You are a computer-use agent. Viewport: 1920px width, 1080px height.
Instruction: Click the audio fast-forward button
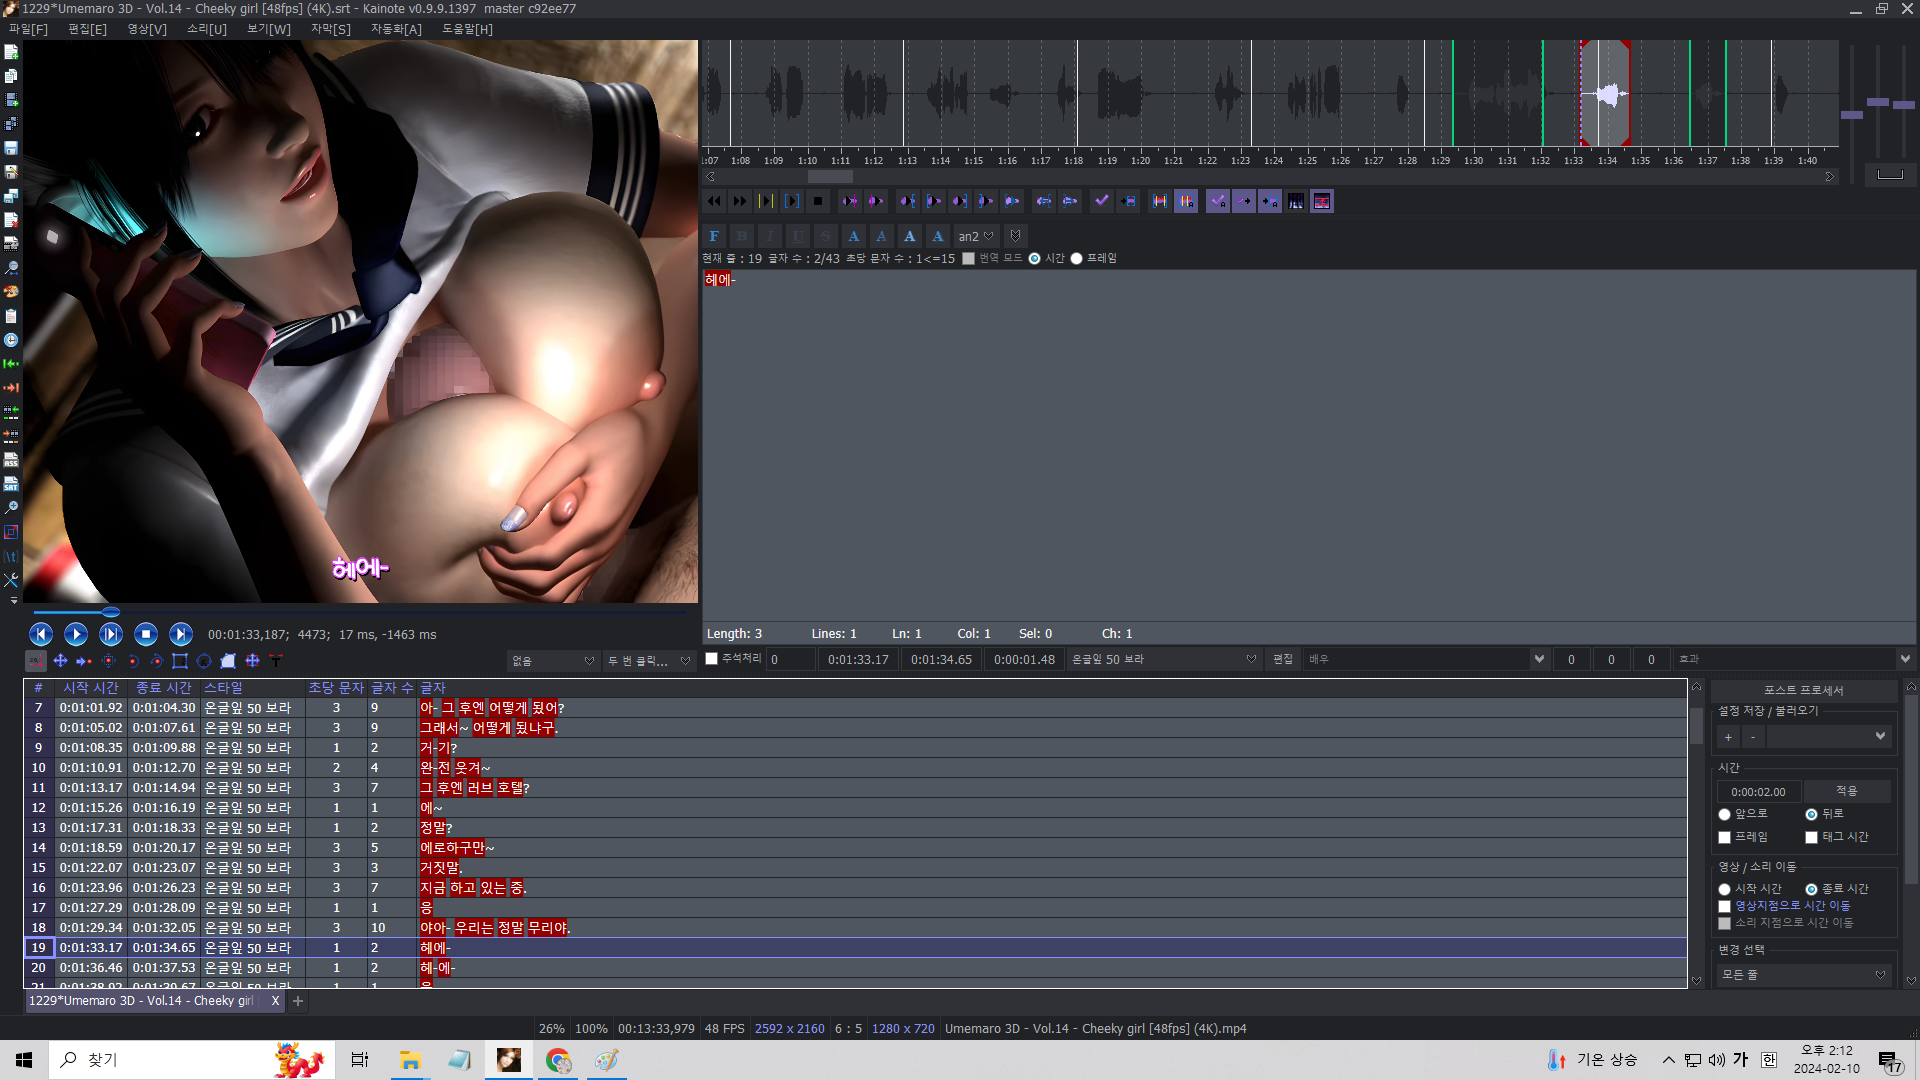click(740, 201)
